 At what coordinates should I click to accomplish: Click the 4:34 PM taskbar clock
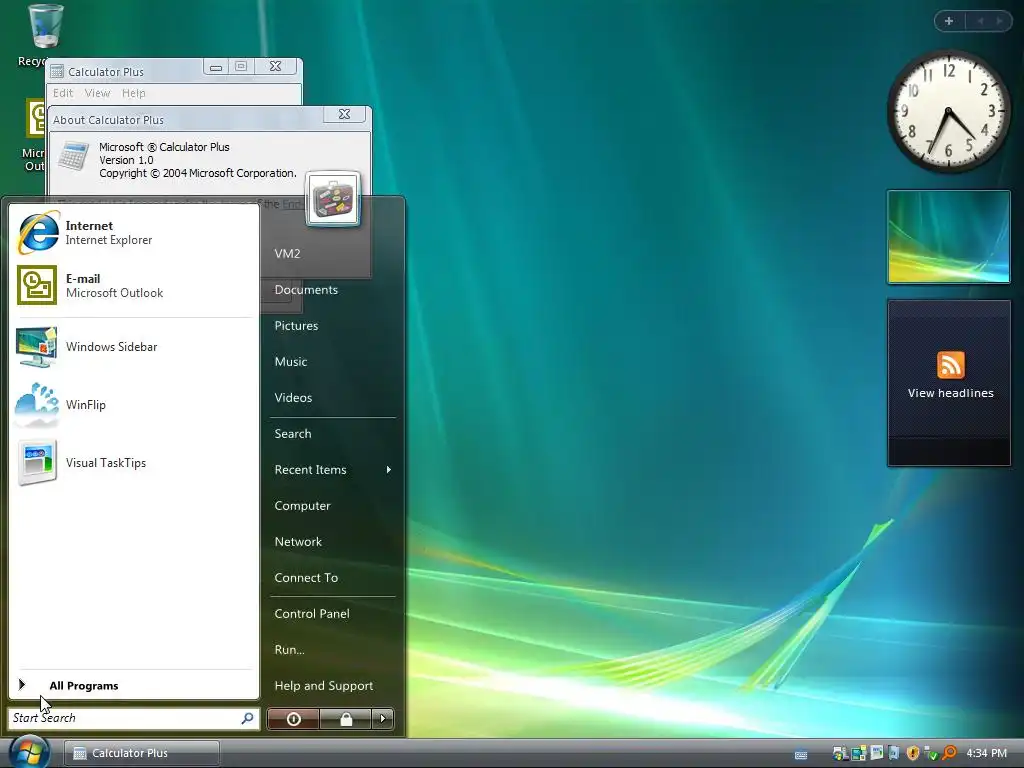pyautogui.click(x=986, y=753)
